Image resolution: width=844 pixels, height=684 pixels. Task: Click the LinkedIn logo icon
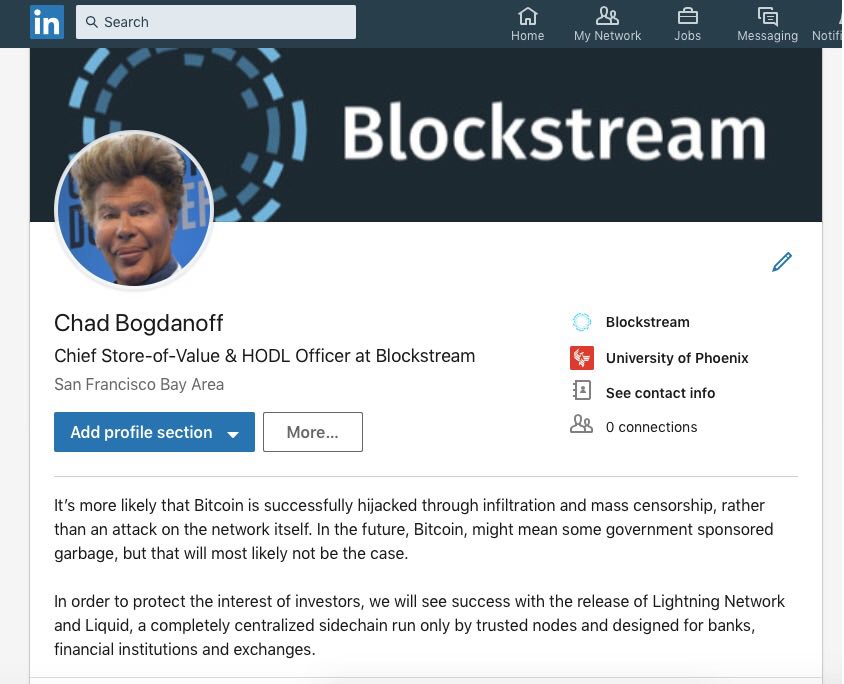click(x=47, y=22)
